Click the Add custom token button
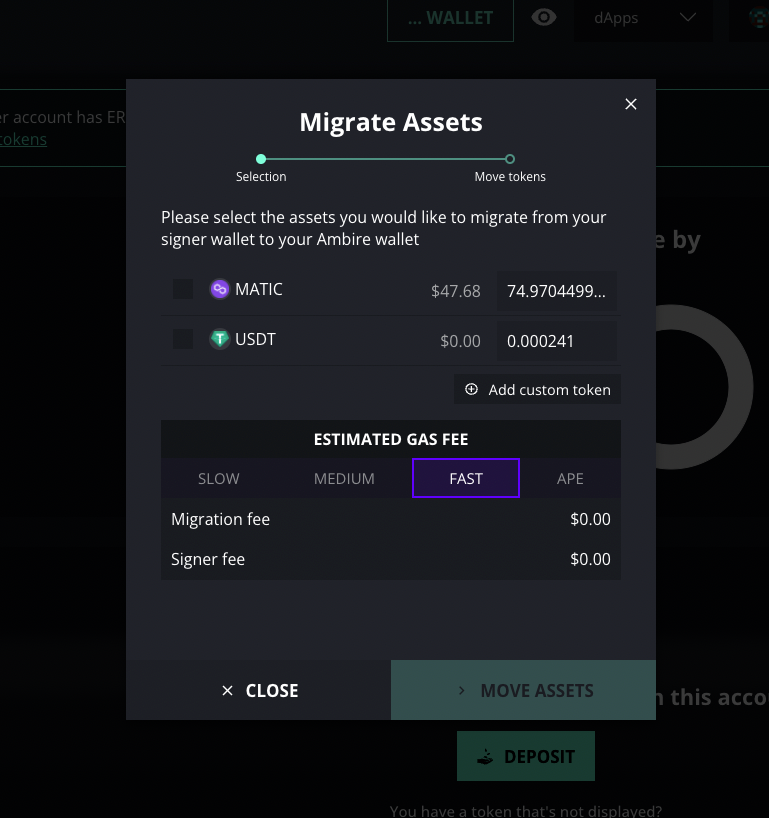 tap(537, 389)
